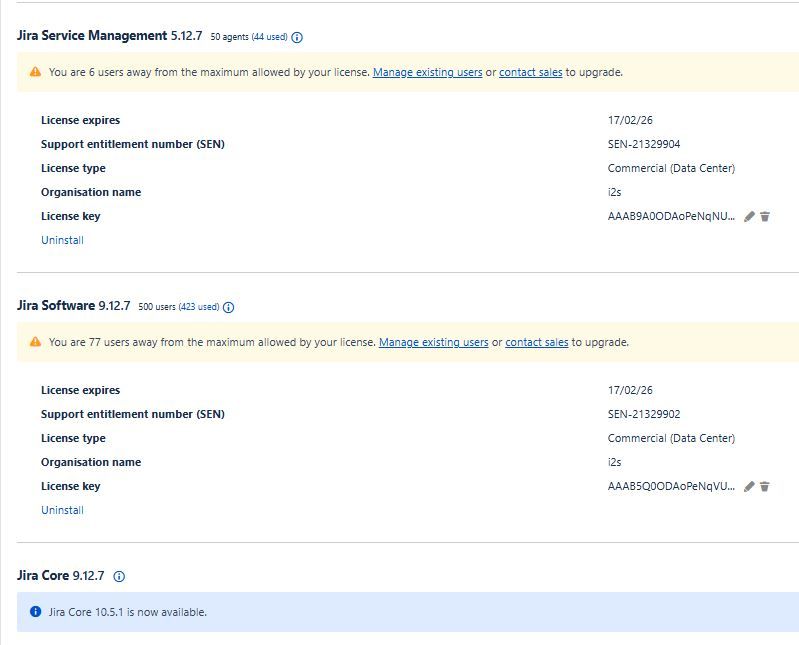Open Manage existing users link for Jira Software
The image size is (799, 645).
[x=434, y=342]
